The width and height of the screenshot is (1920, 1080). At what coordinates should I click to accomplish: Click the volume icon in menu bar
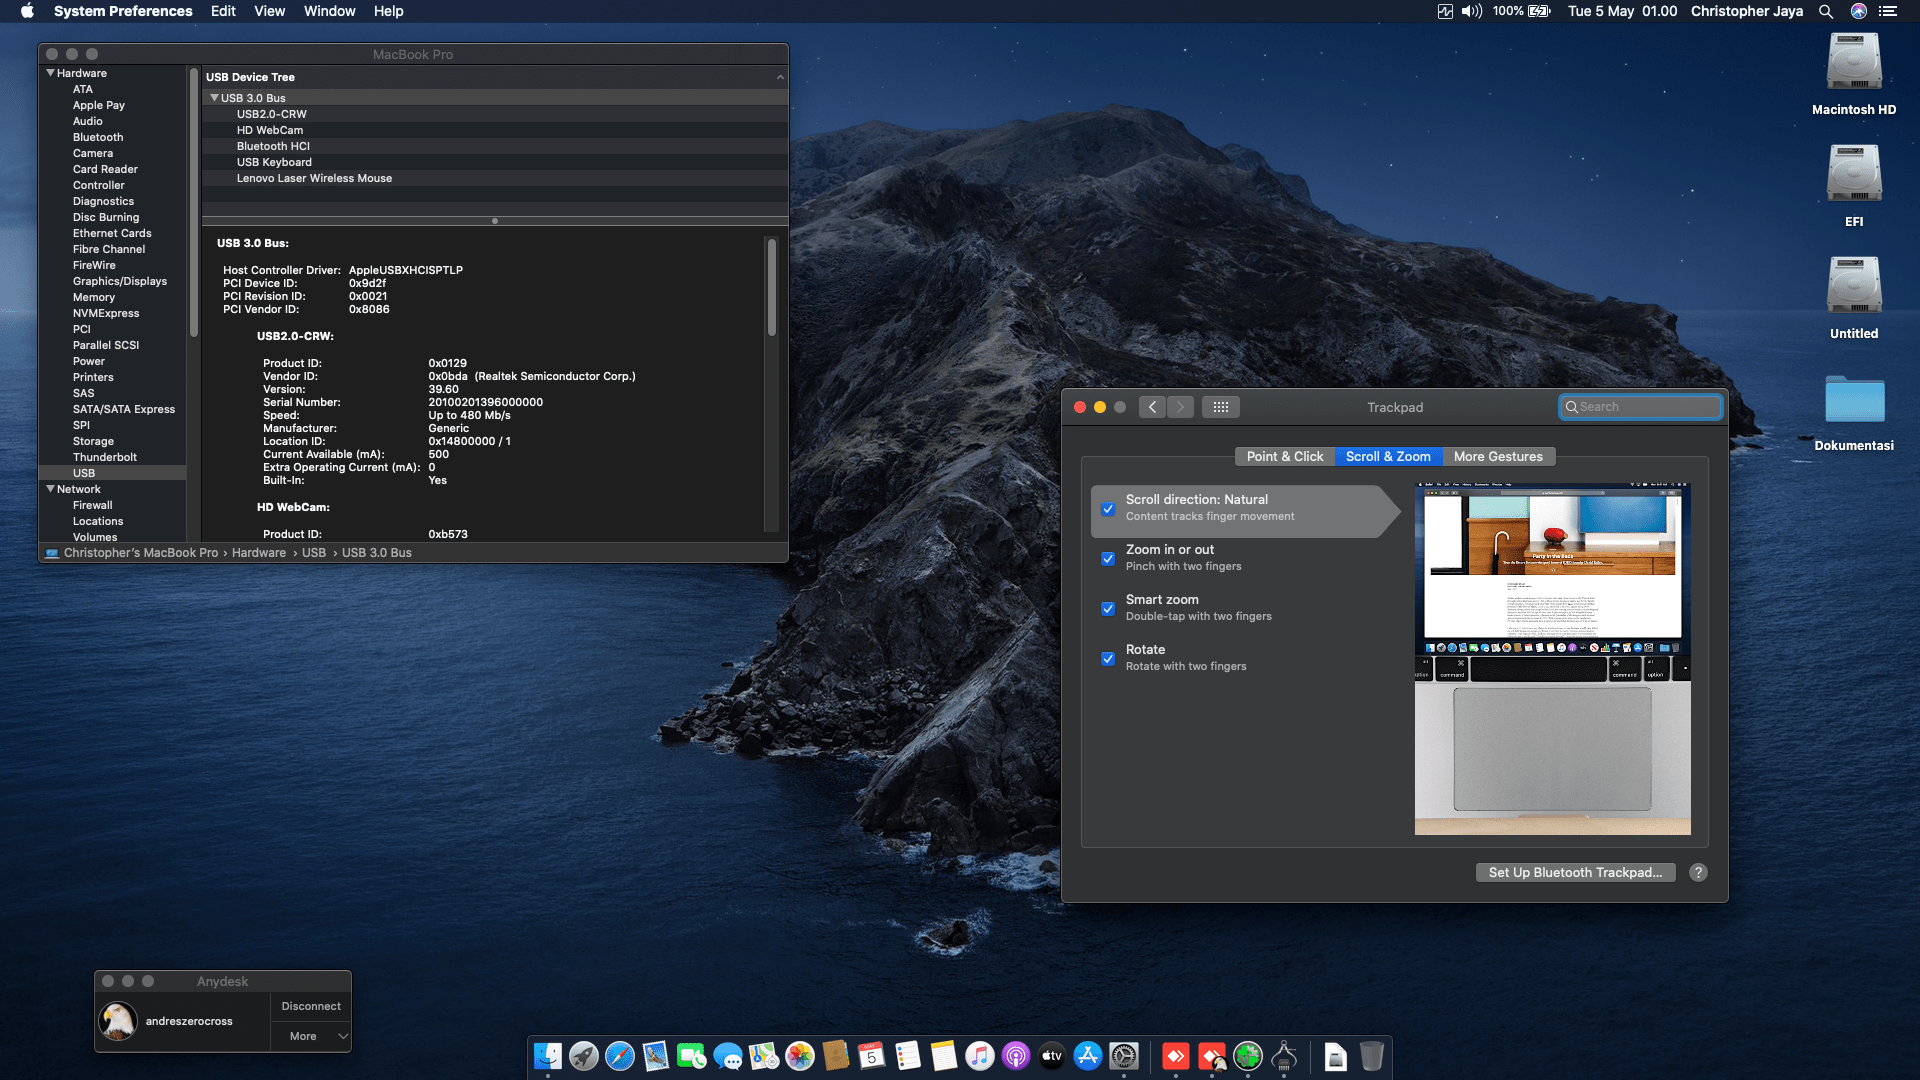coord(1472,11)
